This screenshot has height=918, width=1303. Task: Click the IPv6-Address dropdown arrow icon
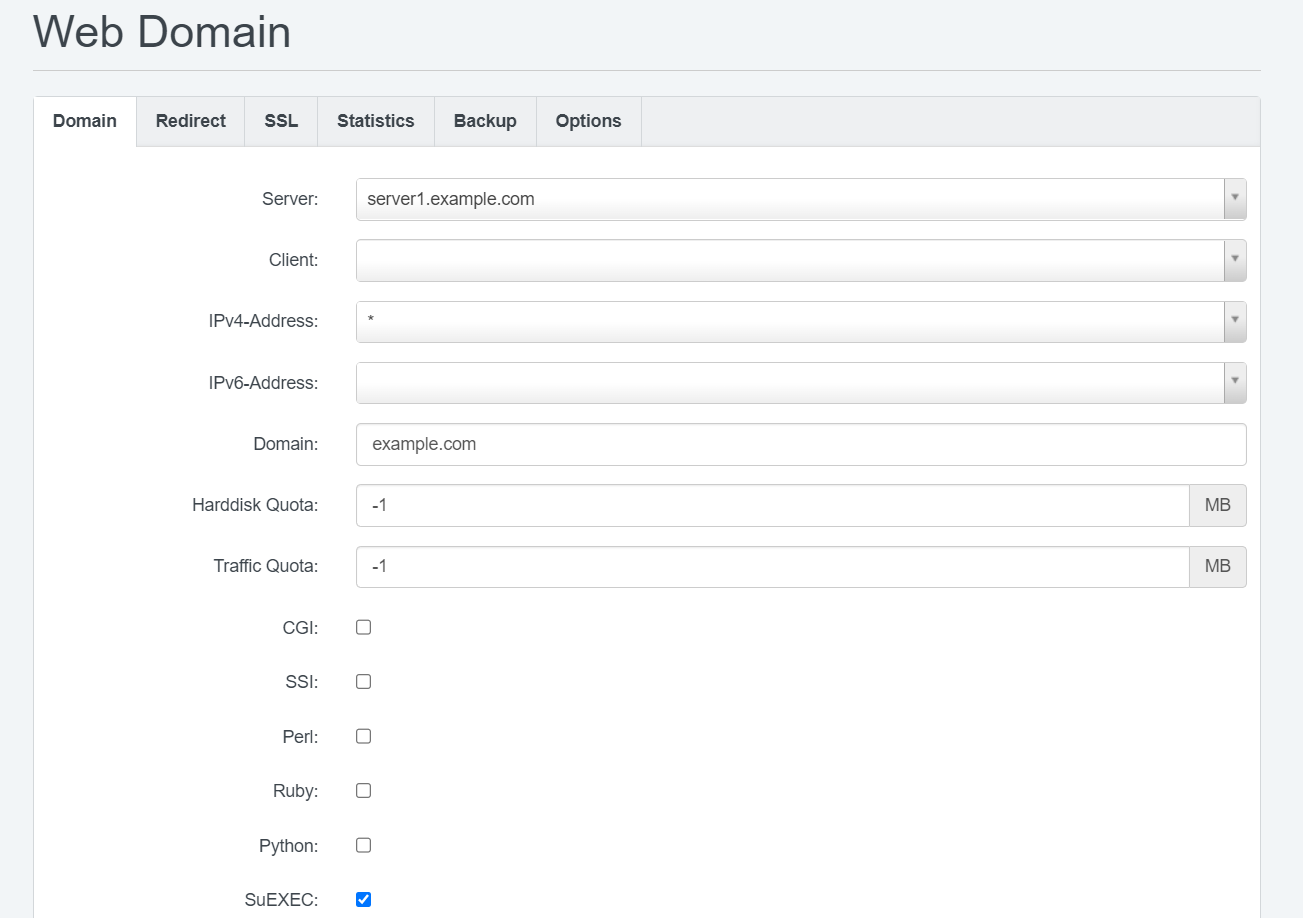pos(1235,382)
